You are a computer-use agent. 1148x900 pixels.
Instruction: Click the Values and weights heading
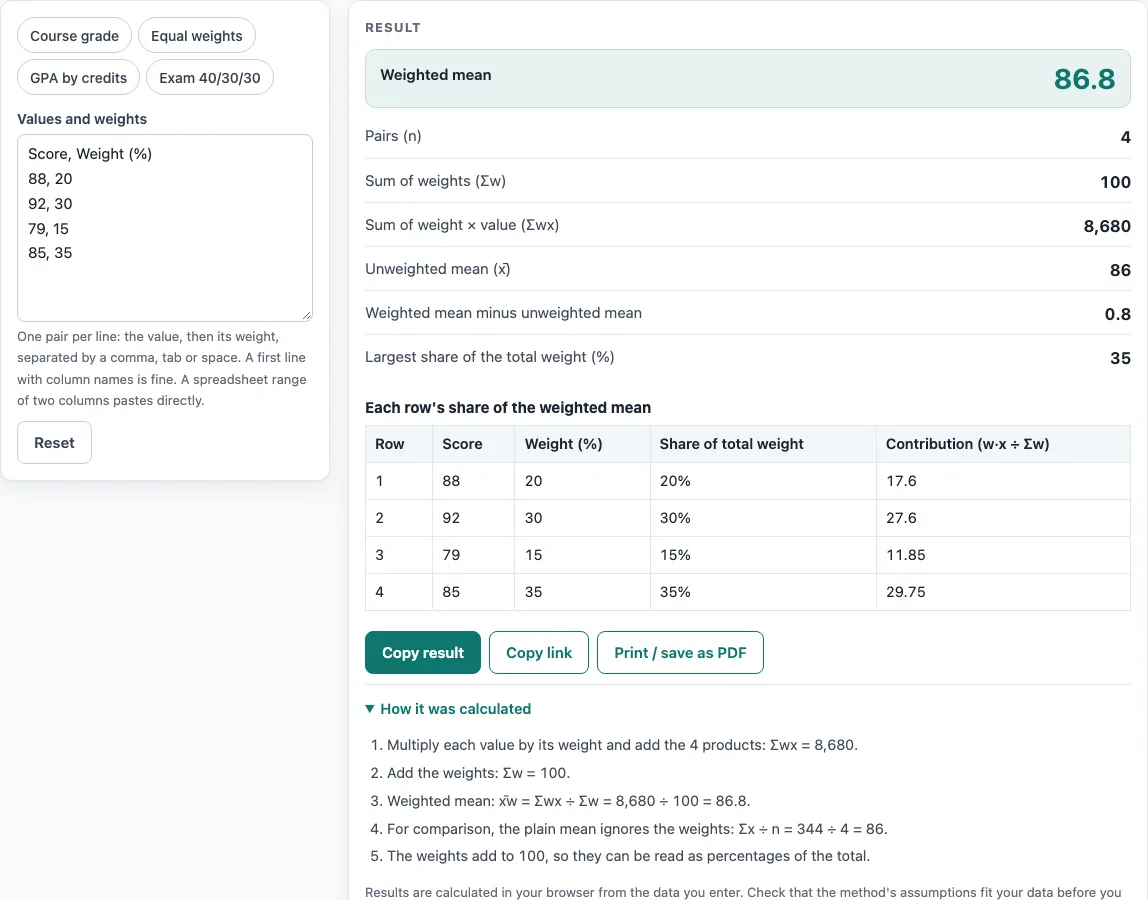(82, 119)
